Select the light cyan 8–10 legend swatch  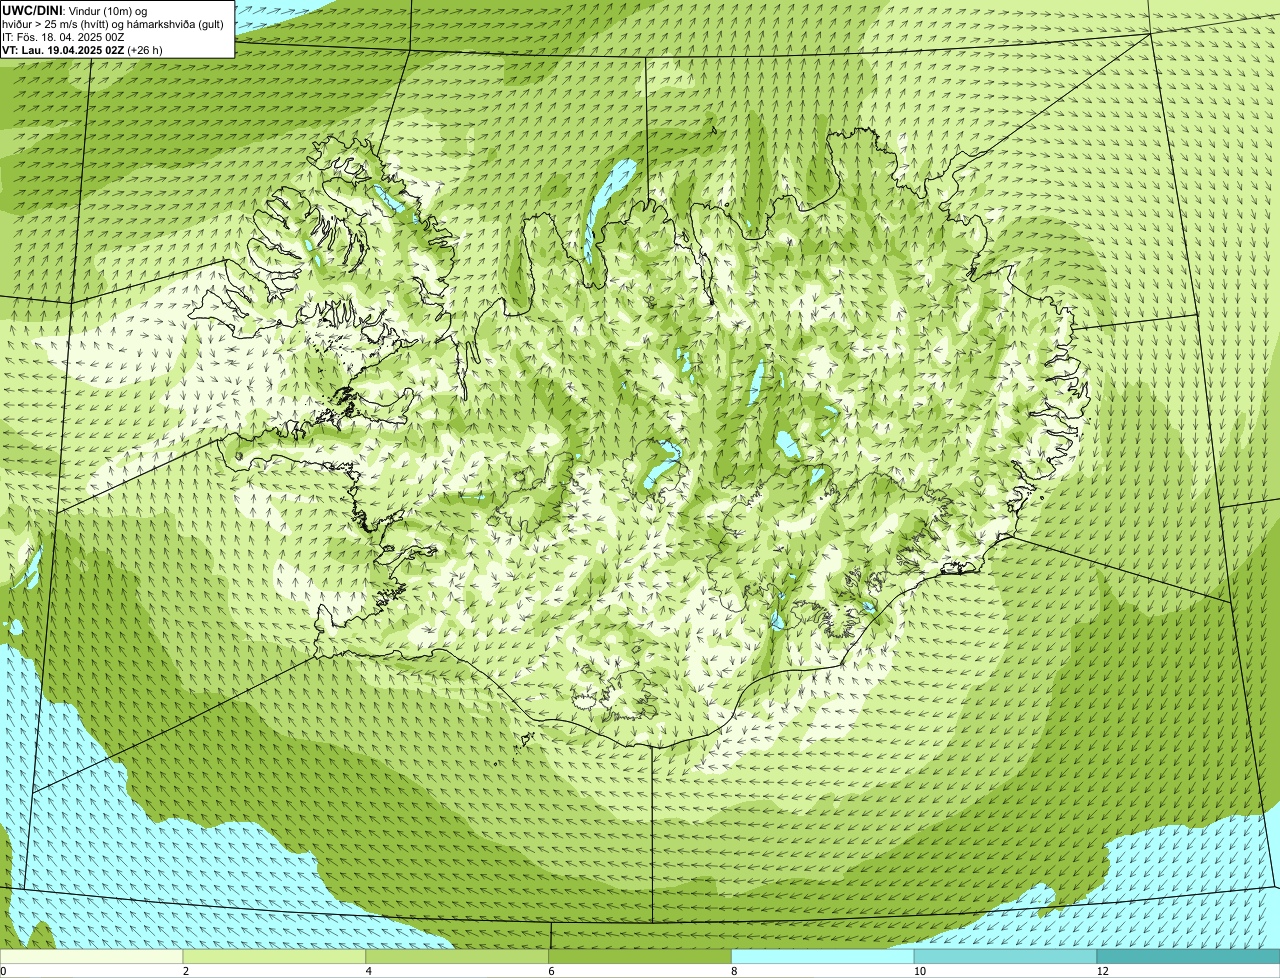(823, 956)
